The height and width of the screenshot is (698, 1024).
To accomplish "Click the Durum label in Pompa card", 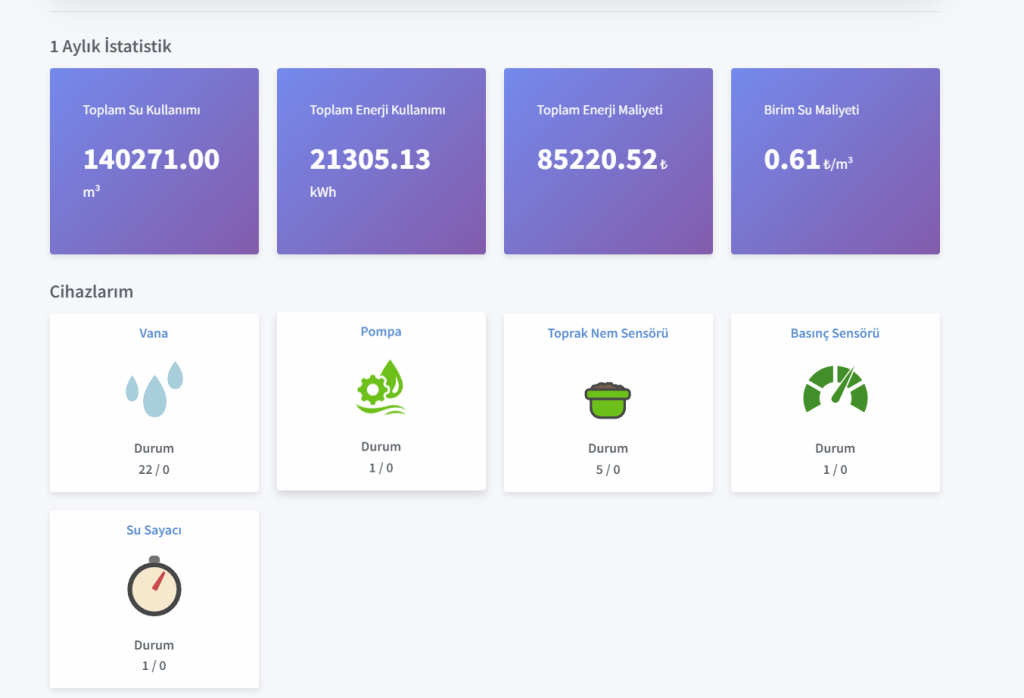I will coord(381,447).
